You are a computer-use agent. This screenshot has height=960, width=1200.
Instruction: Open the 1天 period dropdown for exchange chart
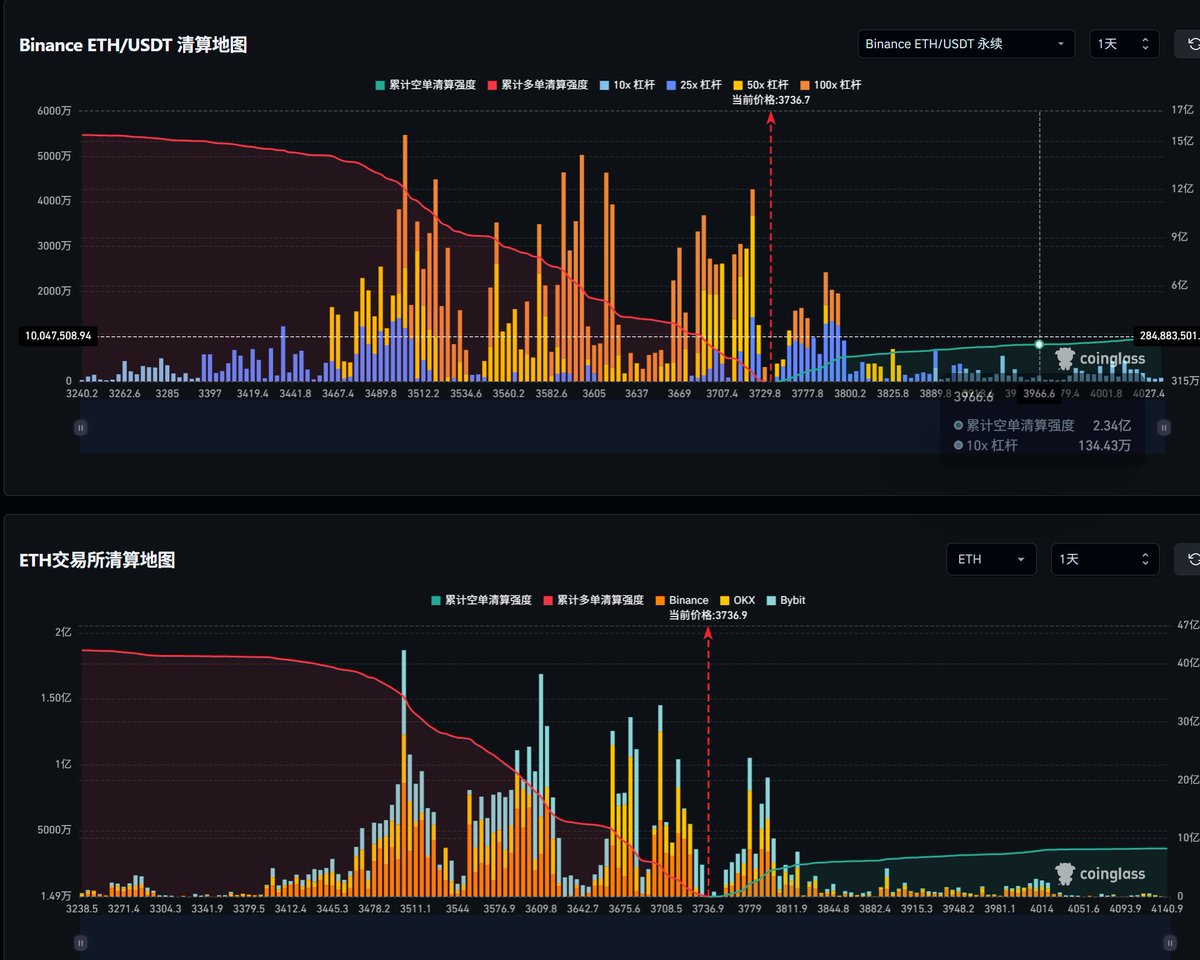point(1105,559)
